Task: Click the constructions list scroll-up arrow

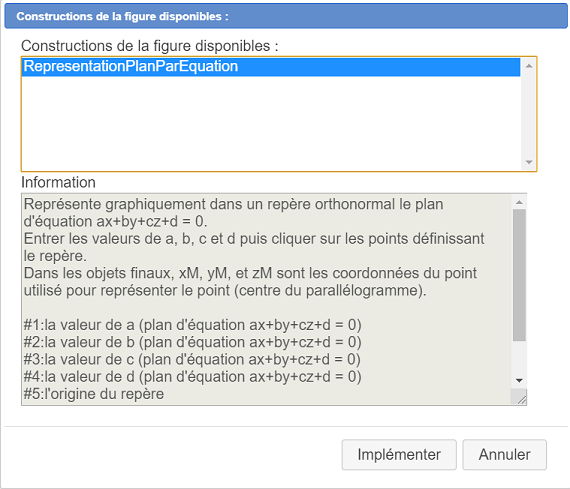Action: click(529, 66)
